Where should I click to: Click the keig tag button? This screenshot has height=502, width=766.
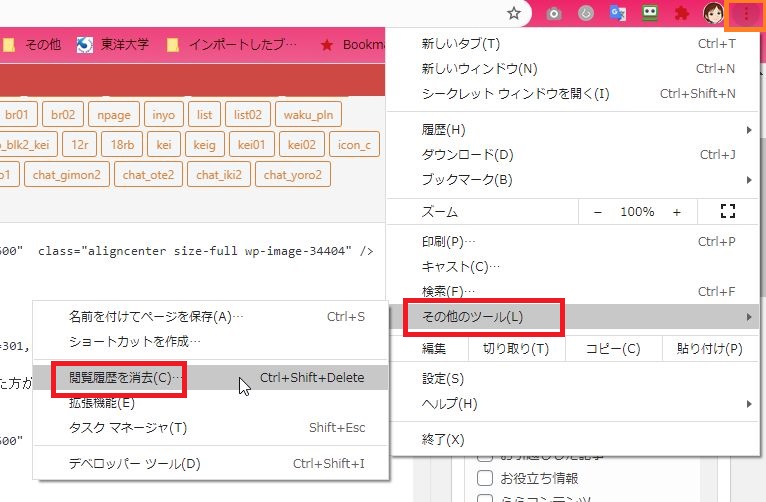[x=204, y=145]
